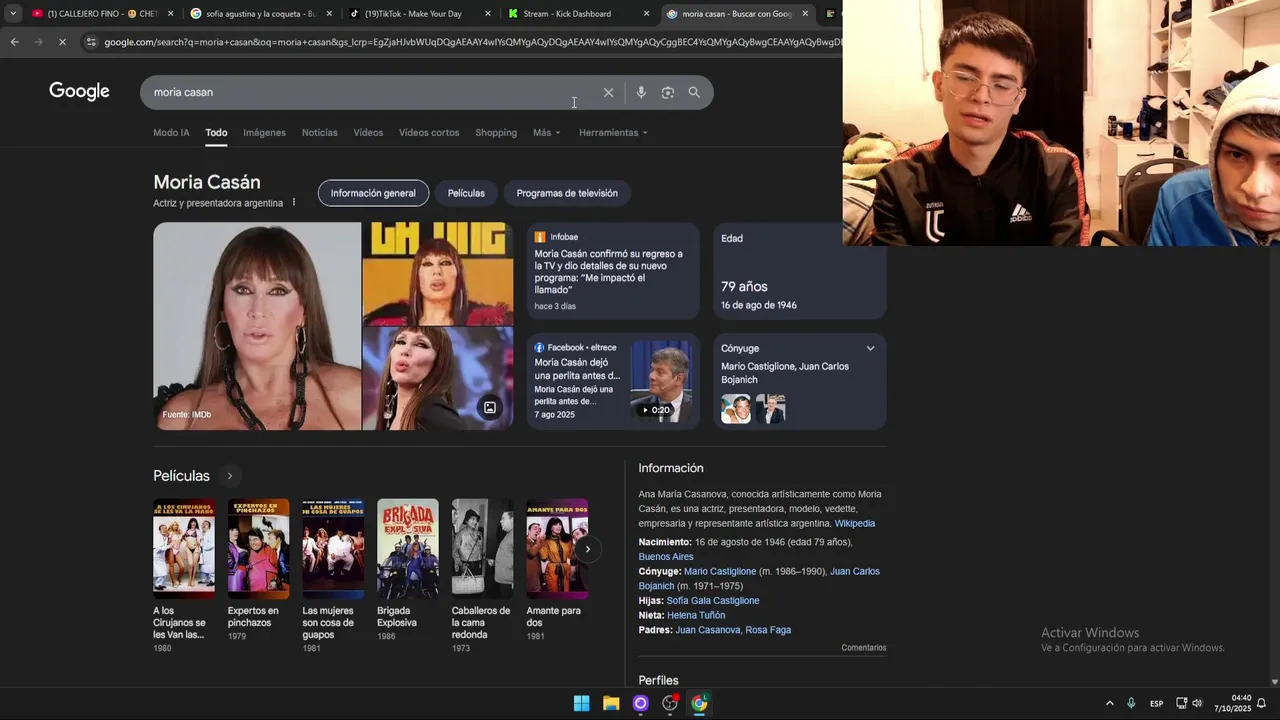Expand the Más dropdown
1280x720 pixels.
(x=546, y=132)
